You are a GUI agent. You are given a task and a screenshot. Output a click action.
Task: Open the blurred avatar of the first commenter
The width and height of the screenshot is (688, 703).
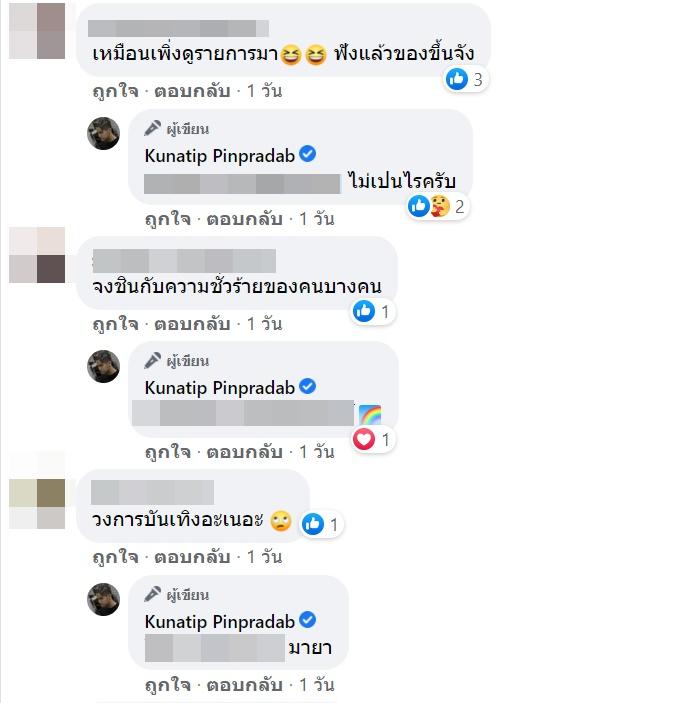(37, 31)
